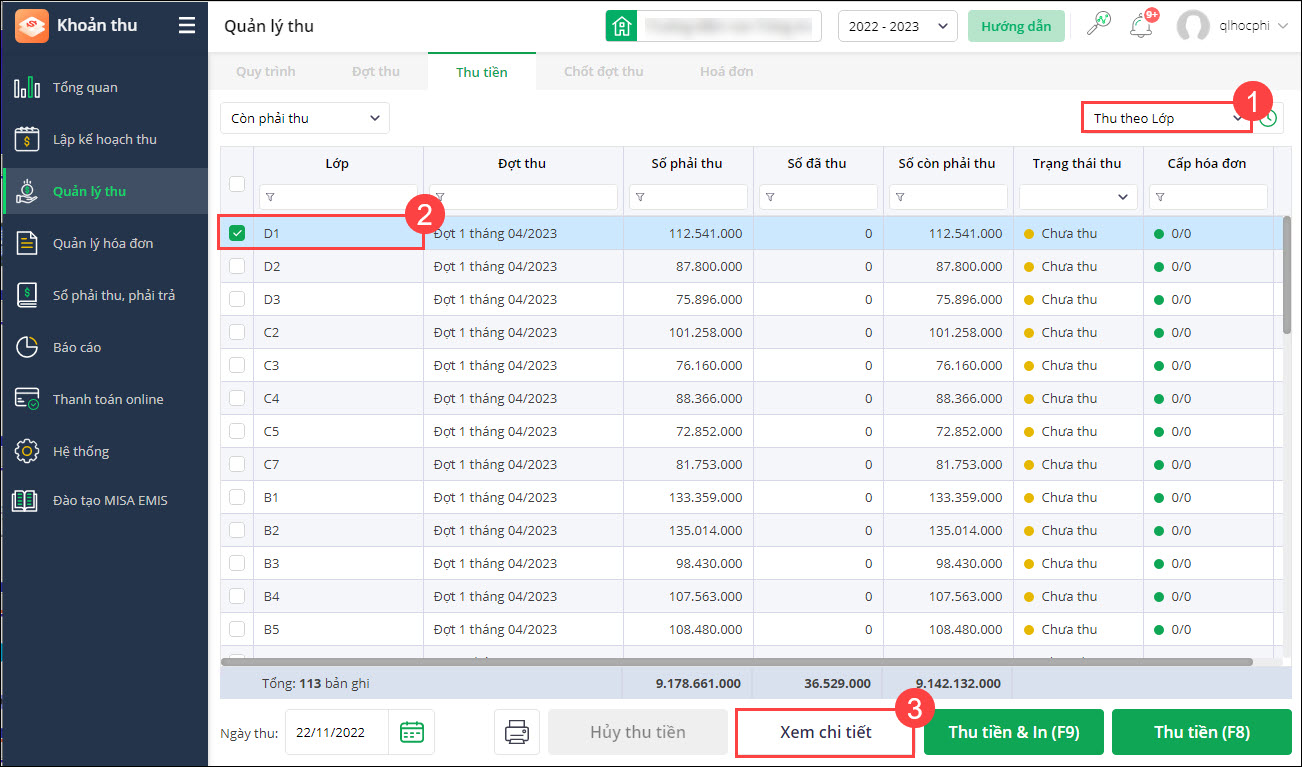Toggle the select-all checkbox in table header
The image size is (1302, 767).
237,183
